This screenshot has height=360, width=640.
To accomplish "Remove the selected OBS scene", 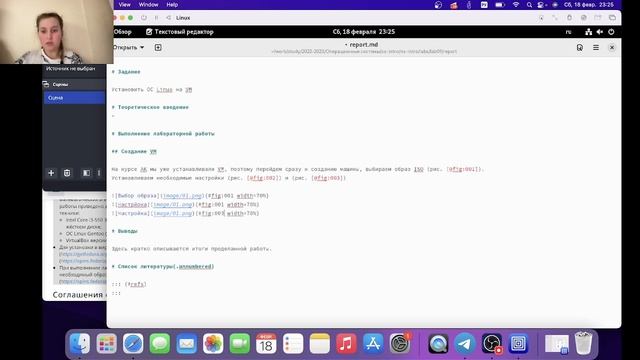I will coord(67,173).
